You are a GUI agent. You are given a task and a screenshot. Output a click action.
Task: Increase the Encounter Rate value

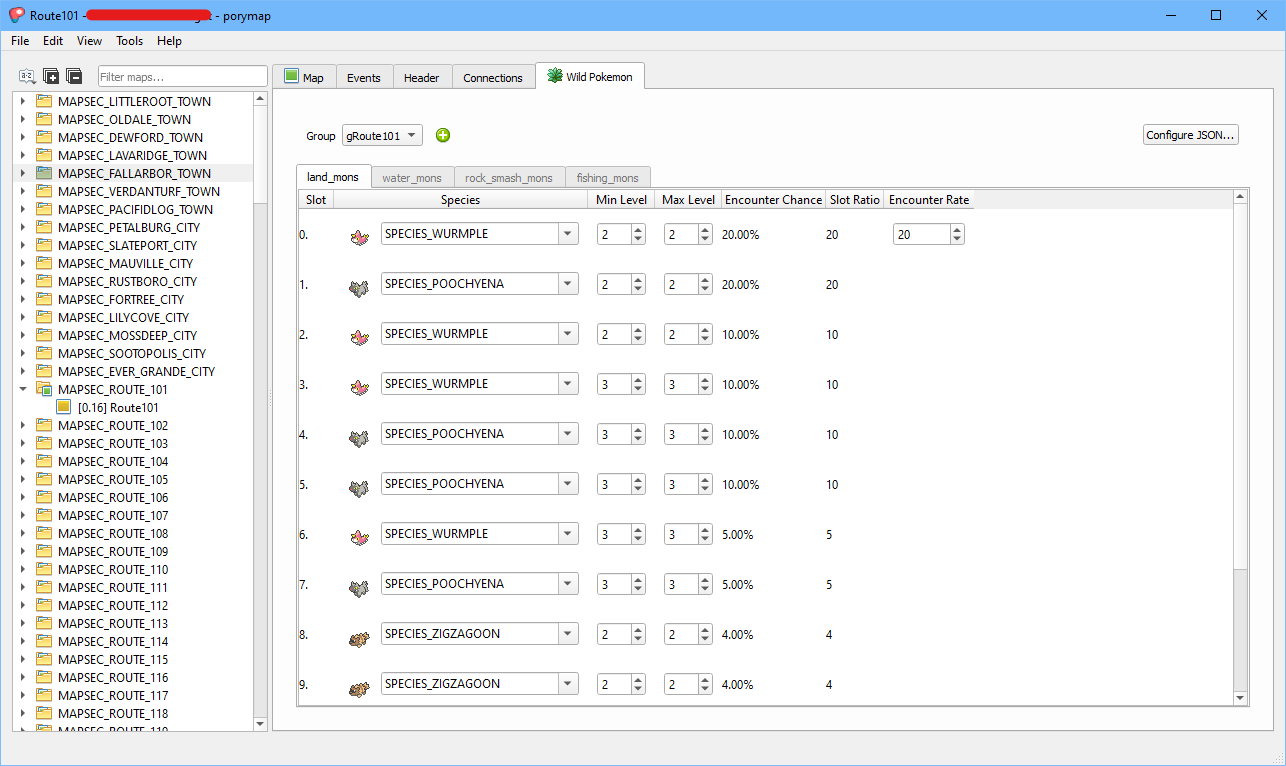click(957, 230)
